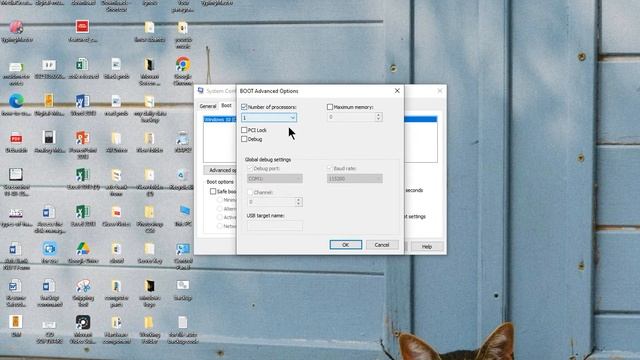The width and height of the screenshot is (640, 360).
Task: Select the Working Folder desktop folder
Action: 149,322
